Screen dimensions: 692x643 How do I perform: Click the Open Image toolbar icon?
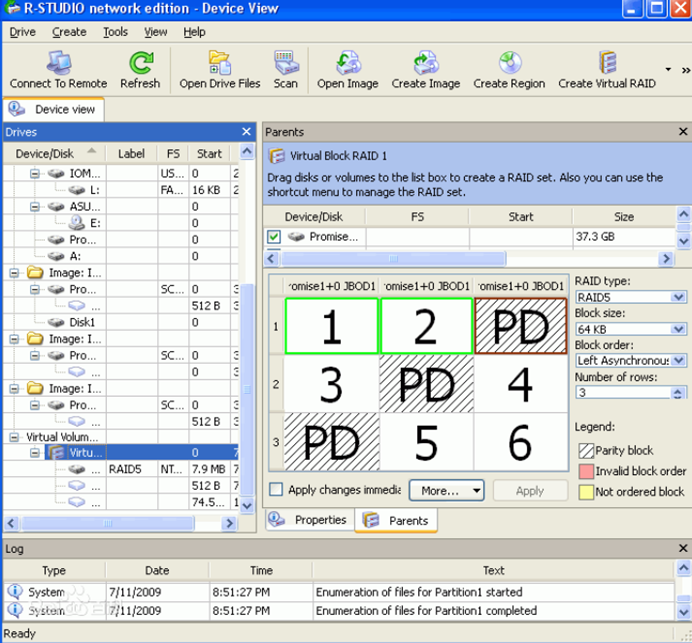[x=347, y=64]
